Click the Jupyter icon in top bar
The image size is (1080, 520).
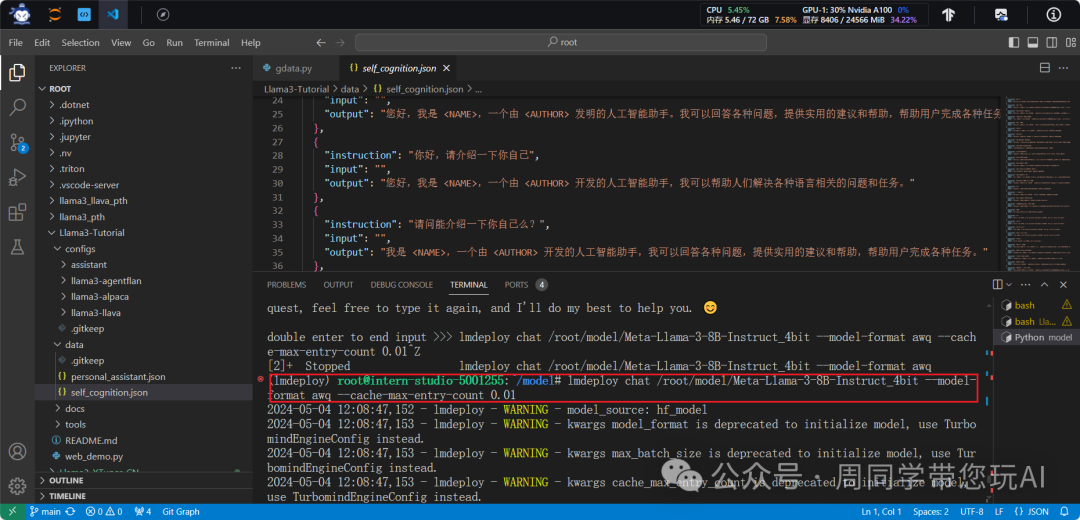click(54, 14)
